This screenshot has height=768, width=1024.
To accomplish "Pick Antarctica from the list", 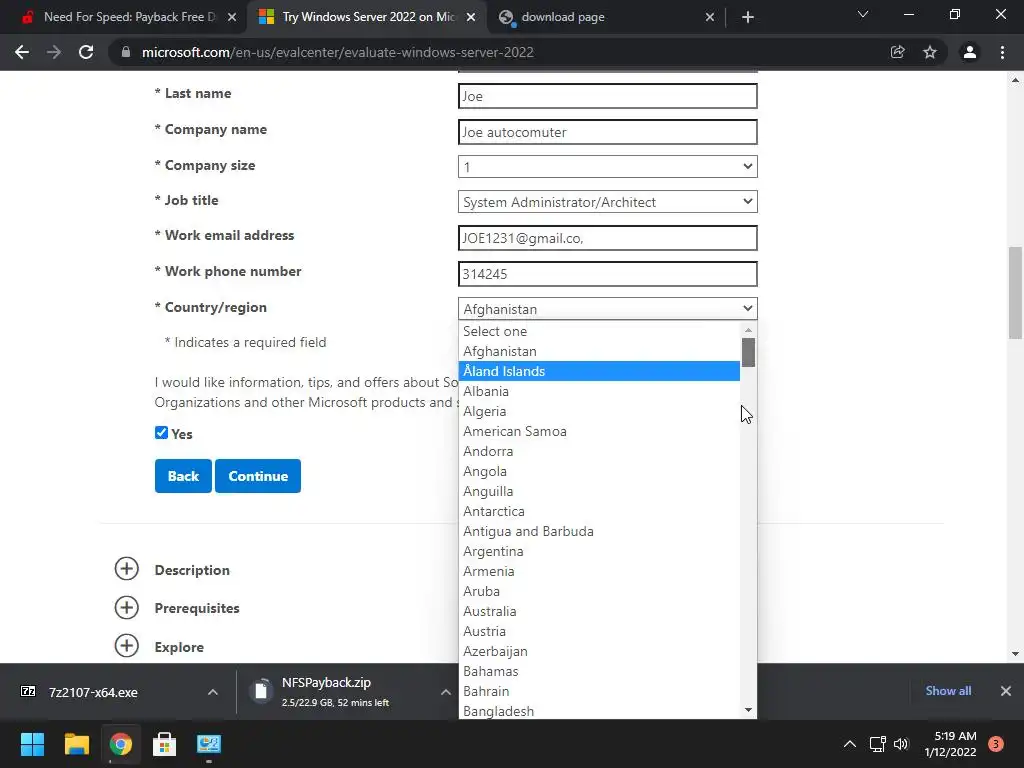I will point(599,511).
